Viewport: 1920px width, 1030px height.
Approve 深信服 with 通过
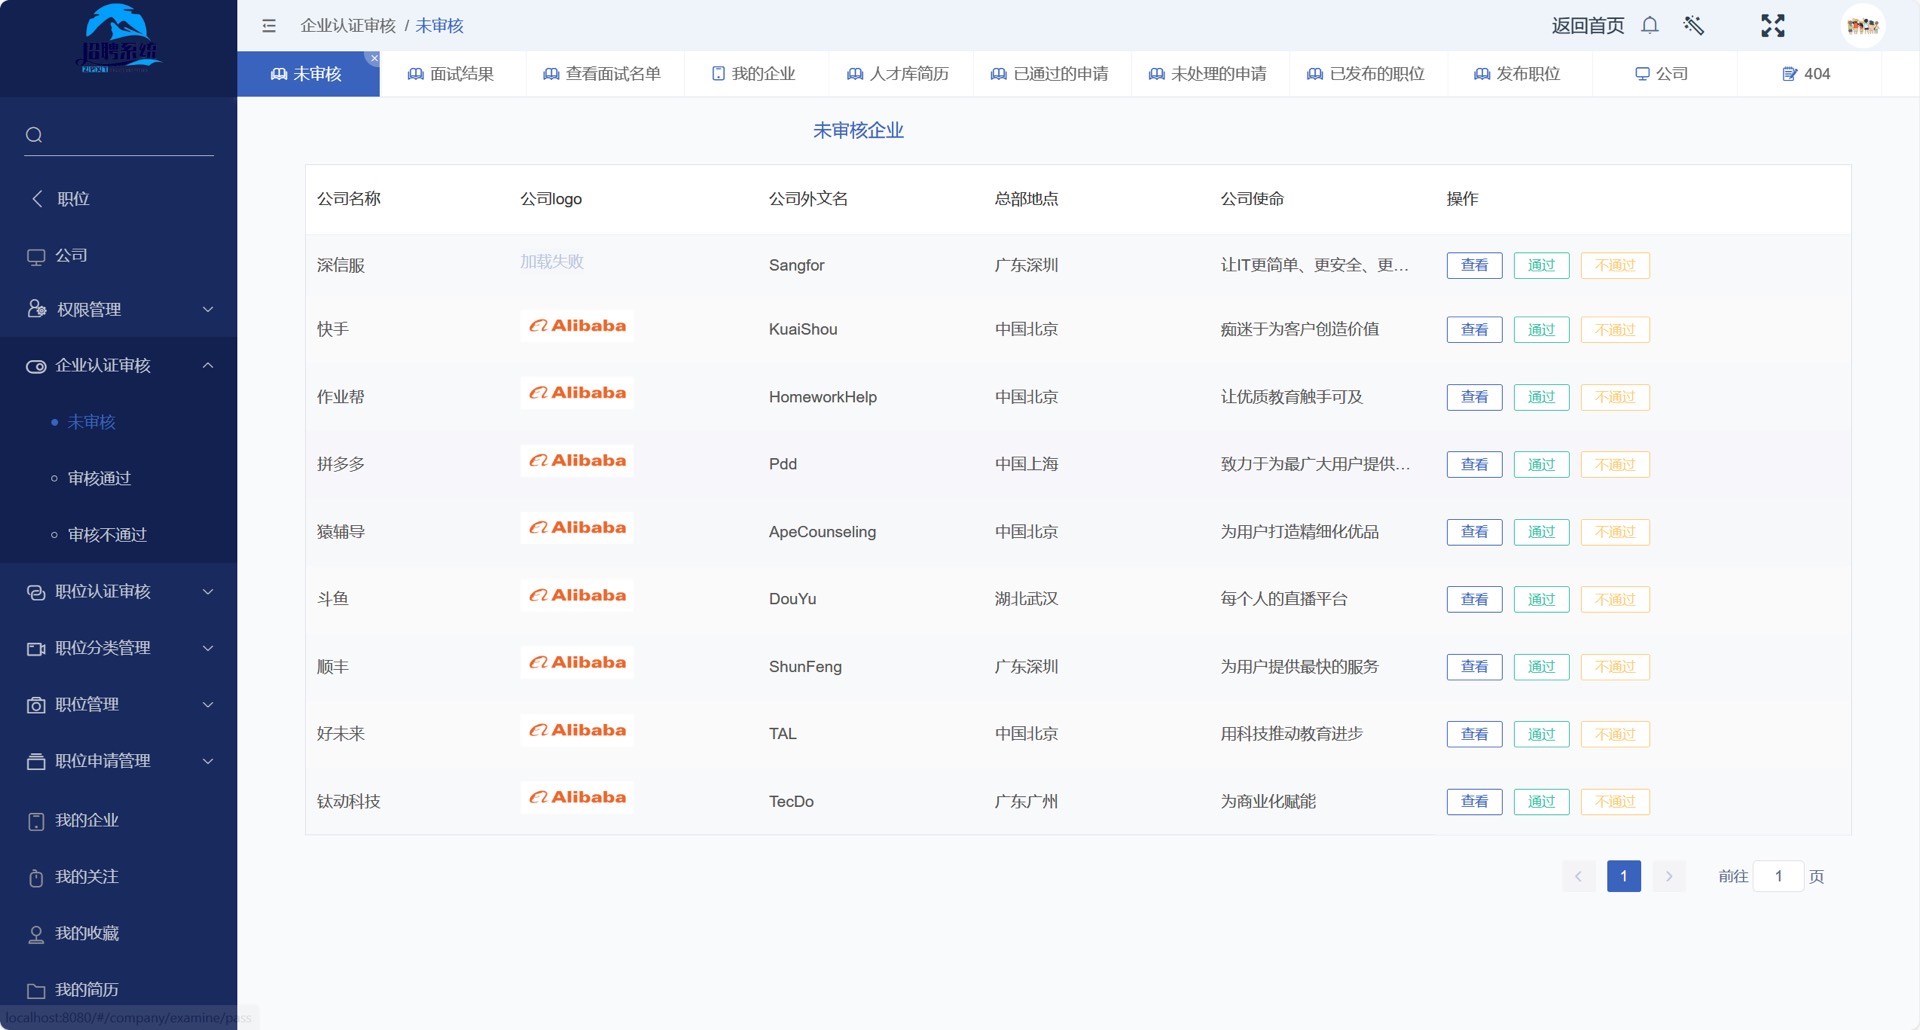(1541, 265)
